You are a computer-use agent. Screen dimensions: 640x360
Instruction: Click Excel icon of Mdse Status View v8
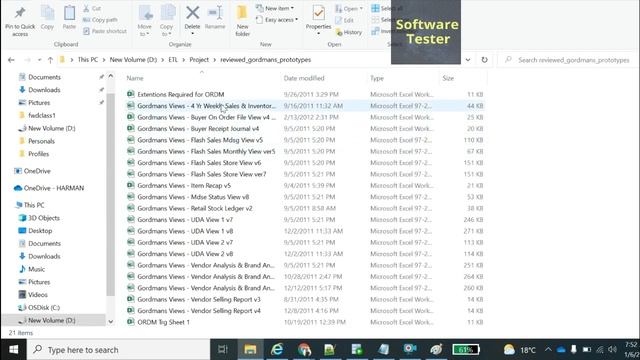pyautogui.click(x=131, y=196)
